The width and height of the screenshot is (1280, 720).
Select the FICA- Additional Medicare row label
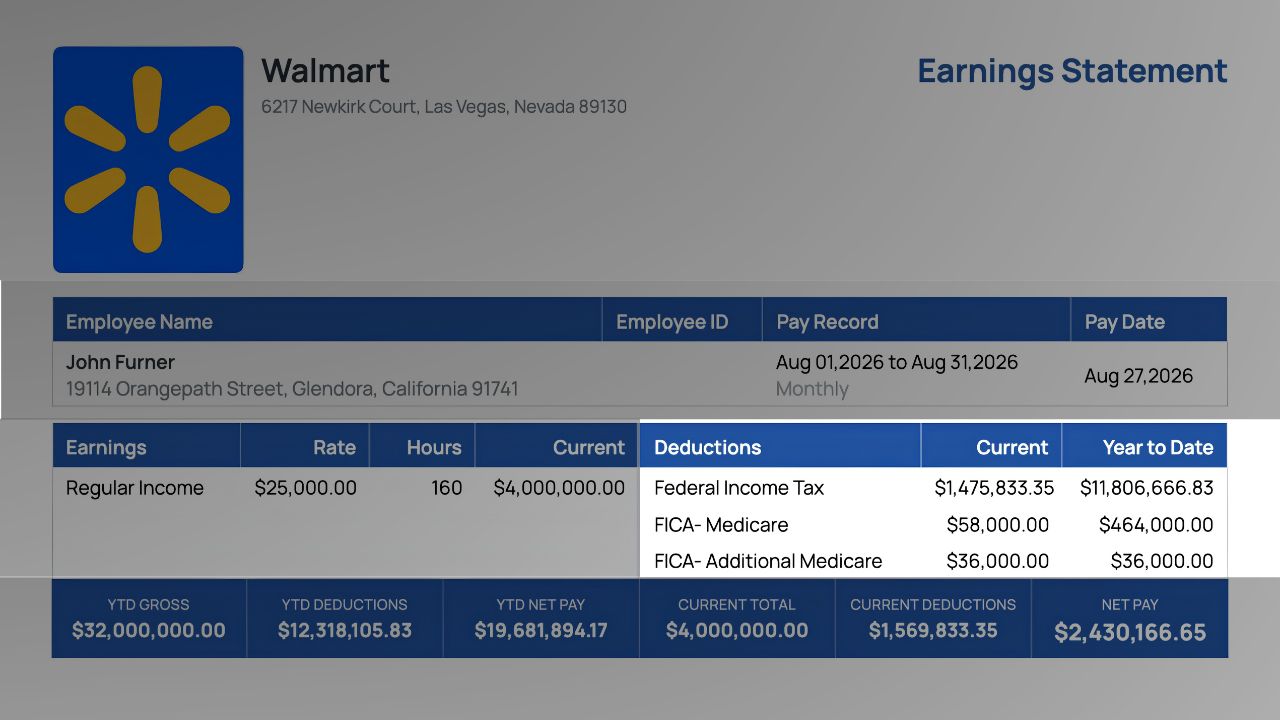(x=768, y=561)
